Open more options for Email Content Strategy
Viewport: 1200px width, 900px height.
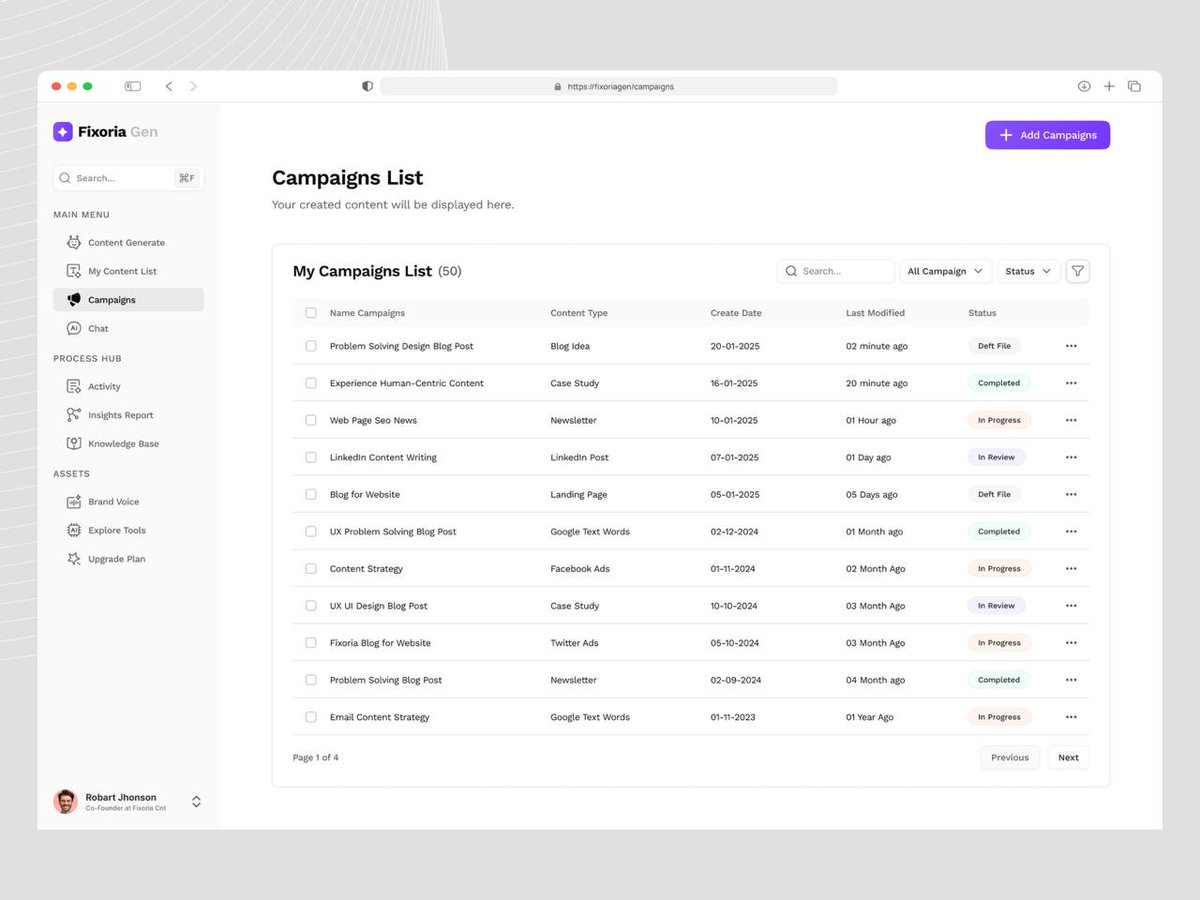click(1071, 717)
